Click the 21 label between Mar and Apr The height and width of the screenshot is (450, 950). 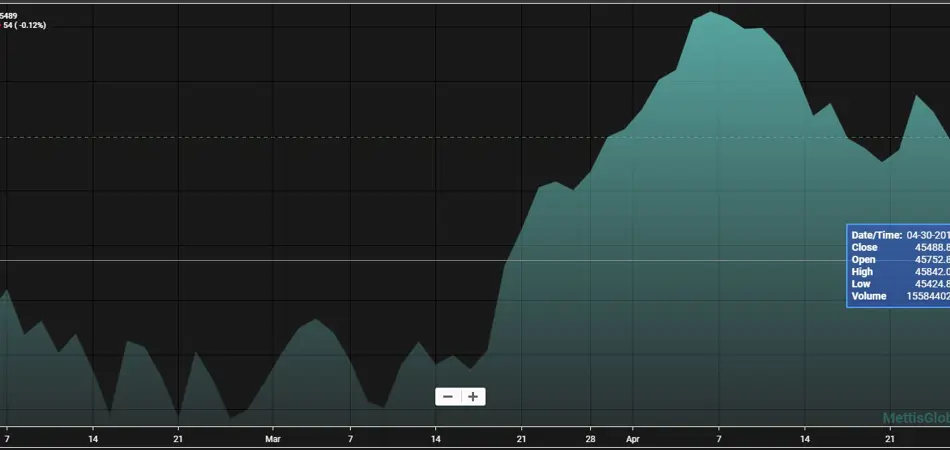tap(521, 438)
